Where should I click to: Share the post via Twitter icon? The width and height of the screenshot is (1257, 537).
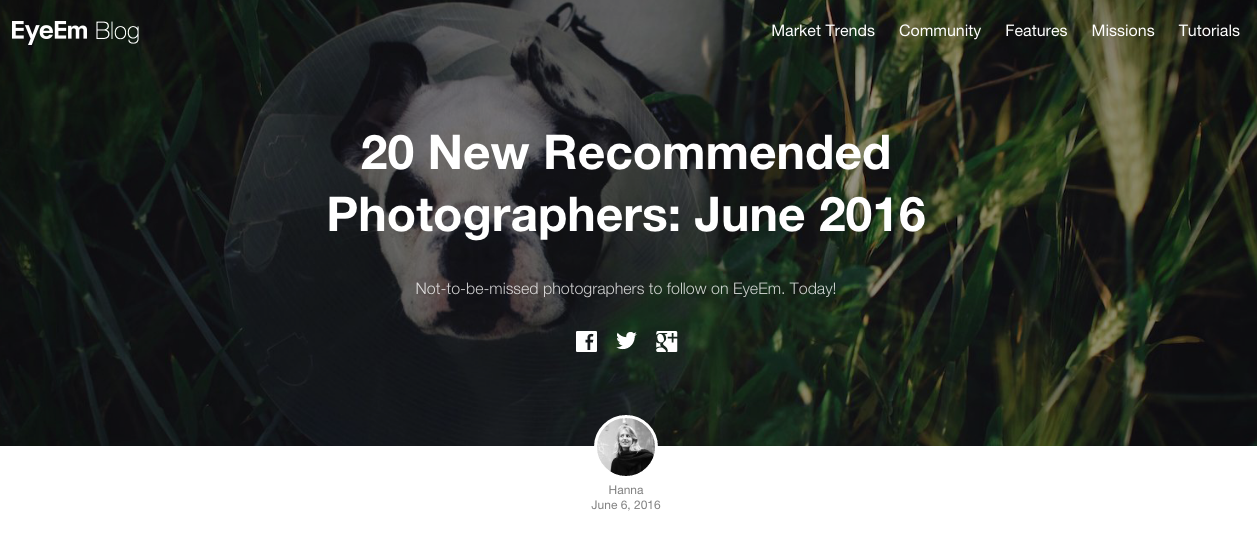[x=626, y=341]
